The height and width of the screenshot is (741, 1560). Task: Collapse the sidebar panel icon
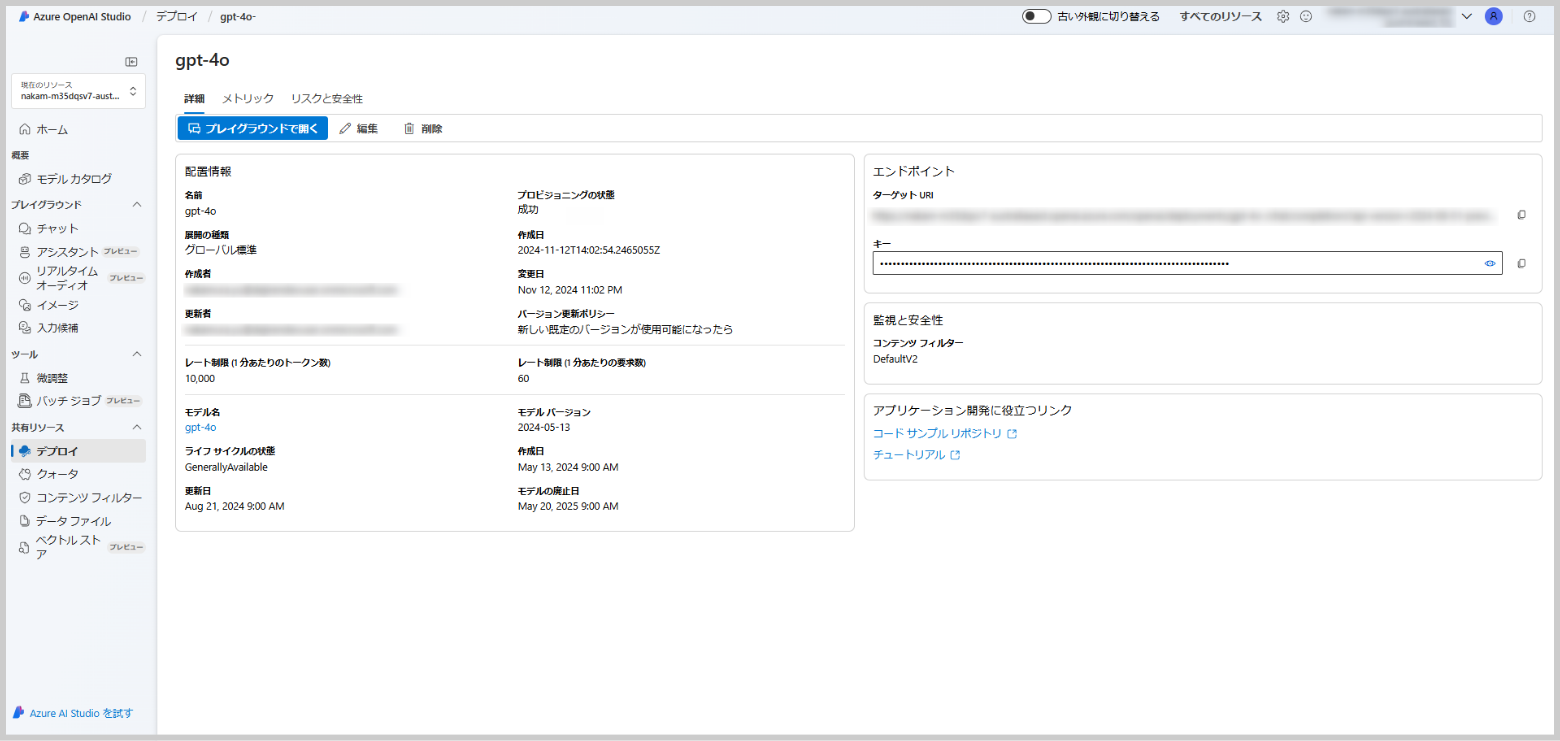pyautogui.click(x=131, y=62)
